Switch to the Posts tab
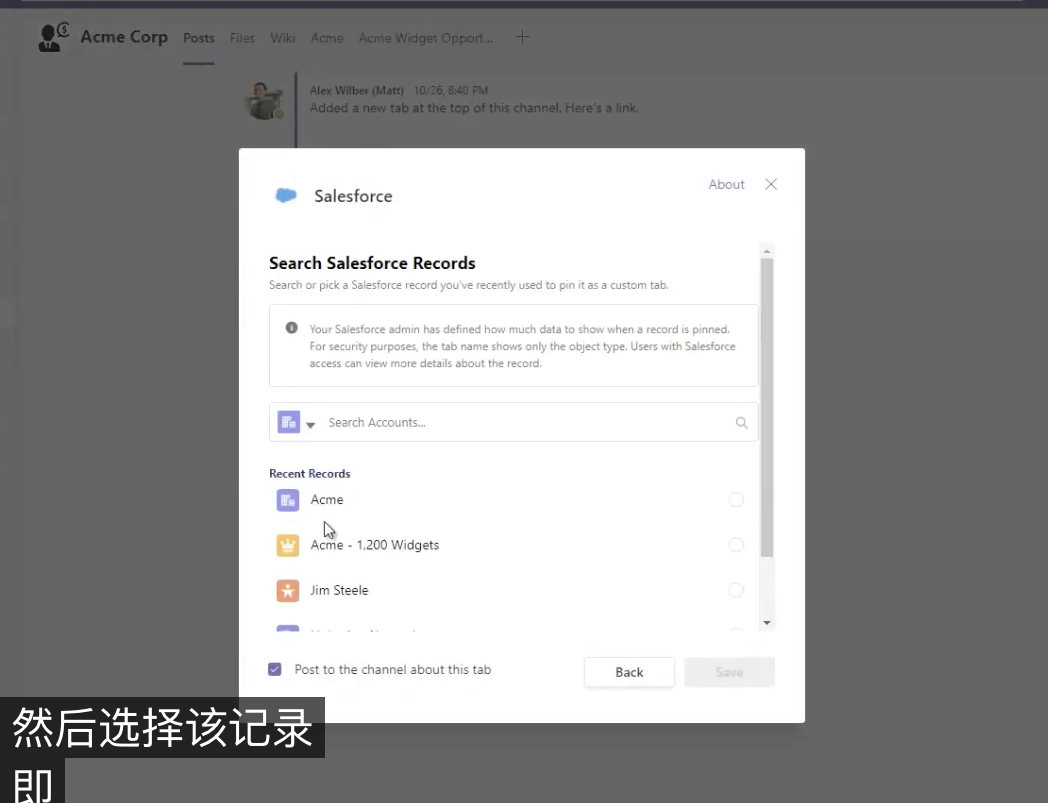The image size is (1048, 803). (x=199, y=38)
